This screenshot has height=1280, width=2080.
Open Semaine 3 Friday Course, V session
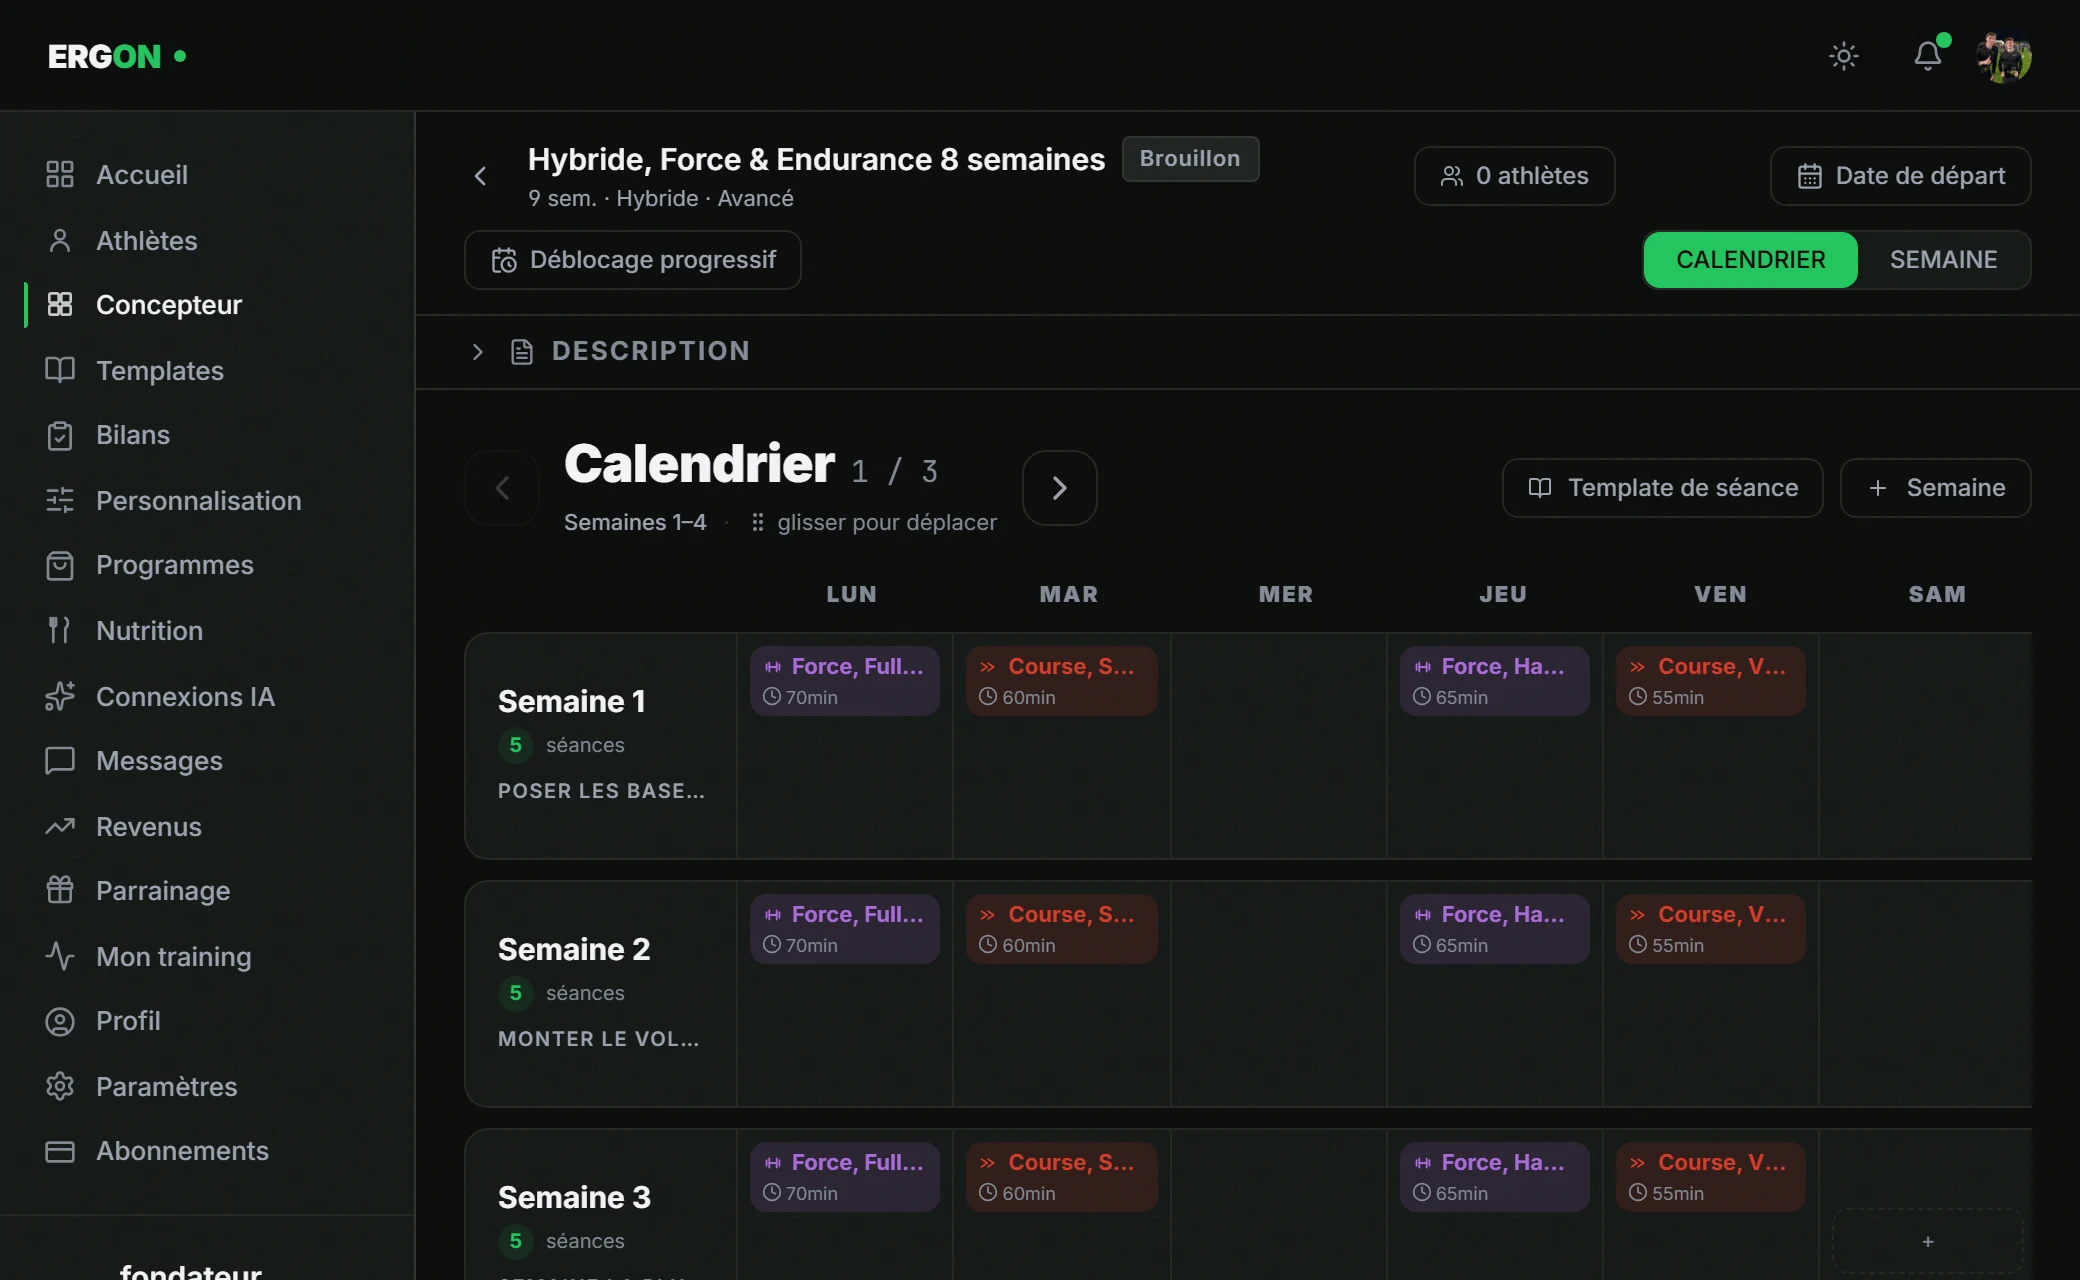pyautogui.click(x=1711, y=1177)
